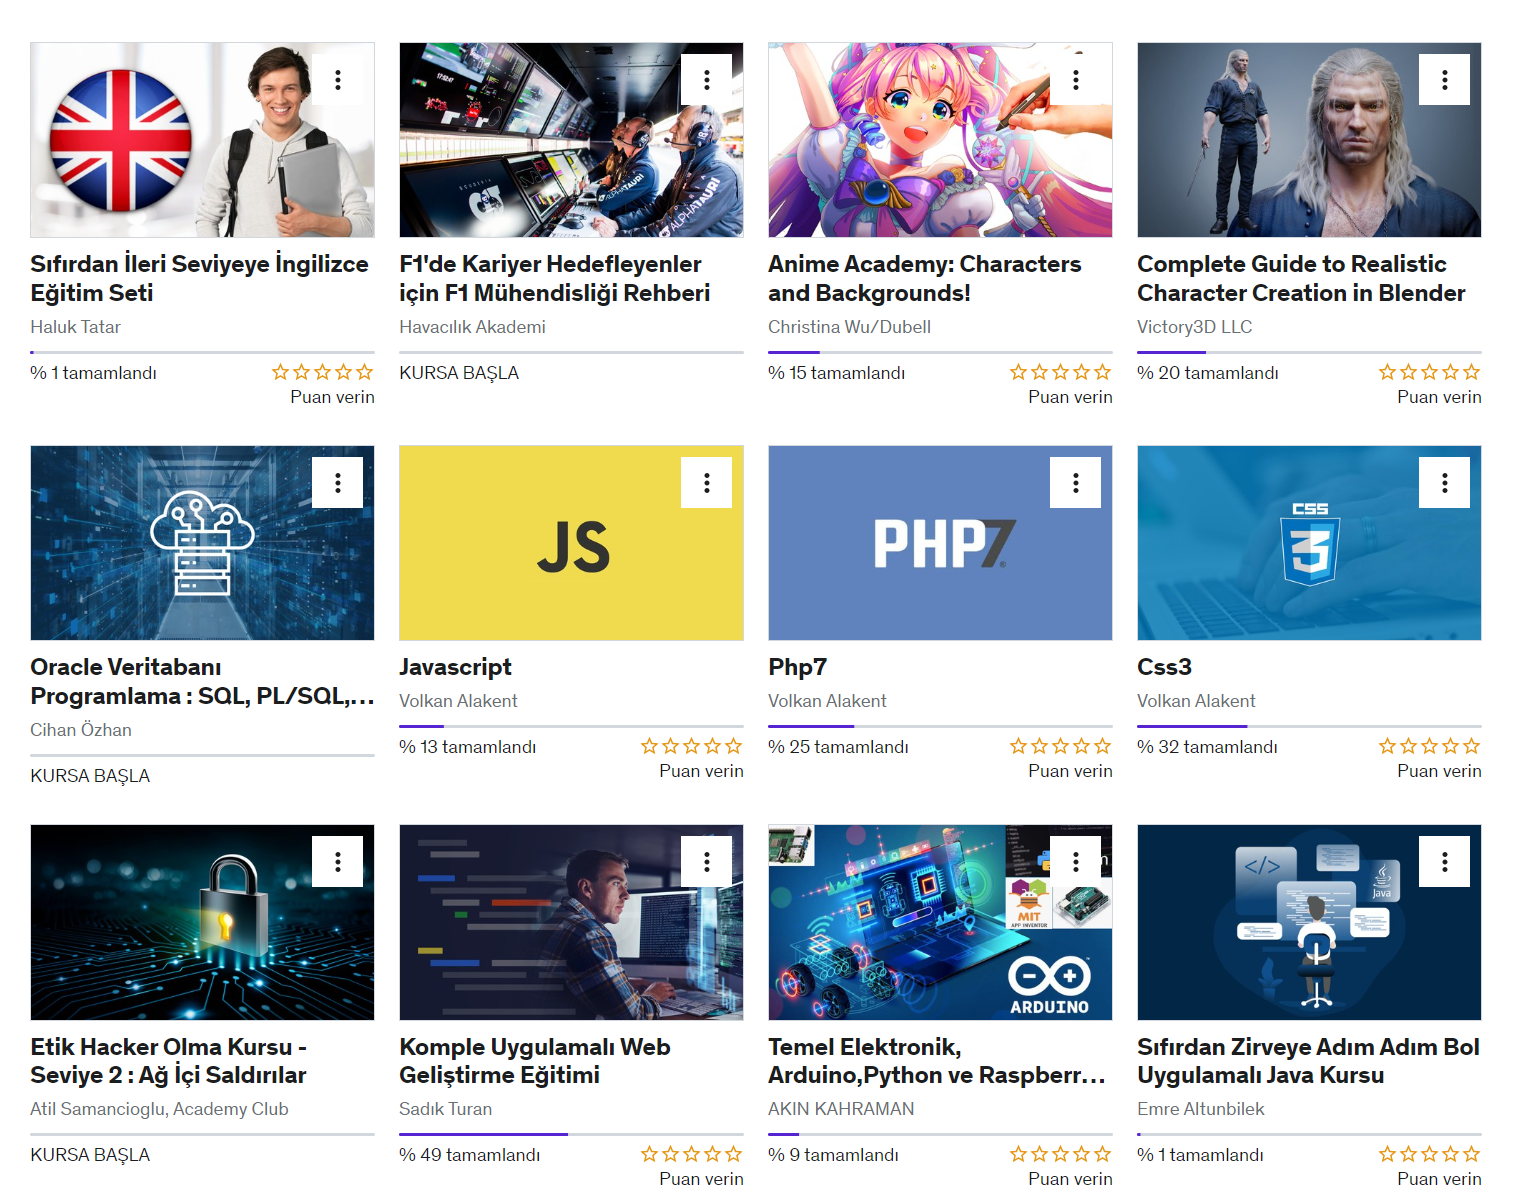Open padlock Etik Hacker thumbnail
The image size is (1531, 1194).
click(202, 922)
